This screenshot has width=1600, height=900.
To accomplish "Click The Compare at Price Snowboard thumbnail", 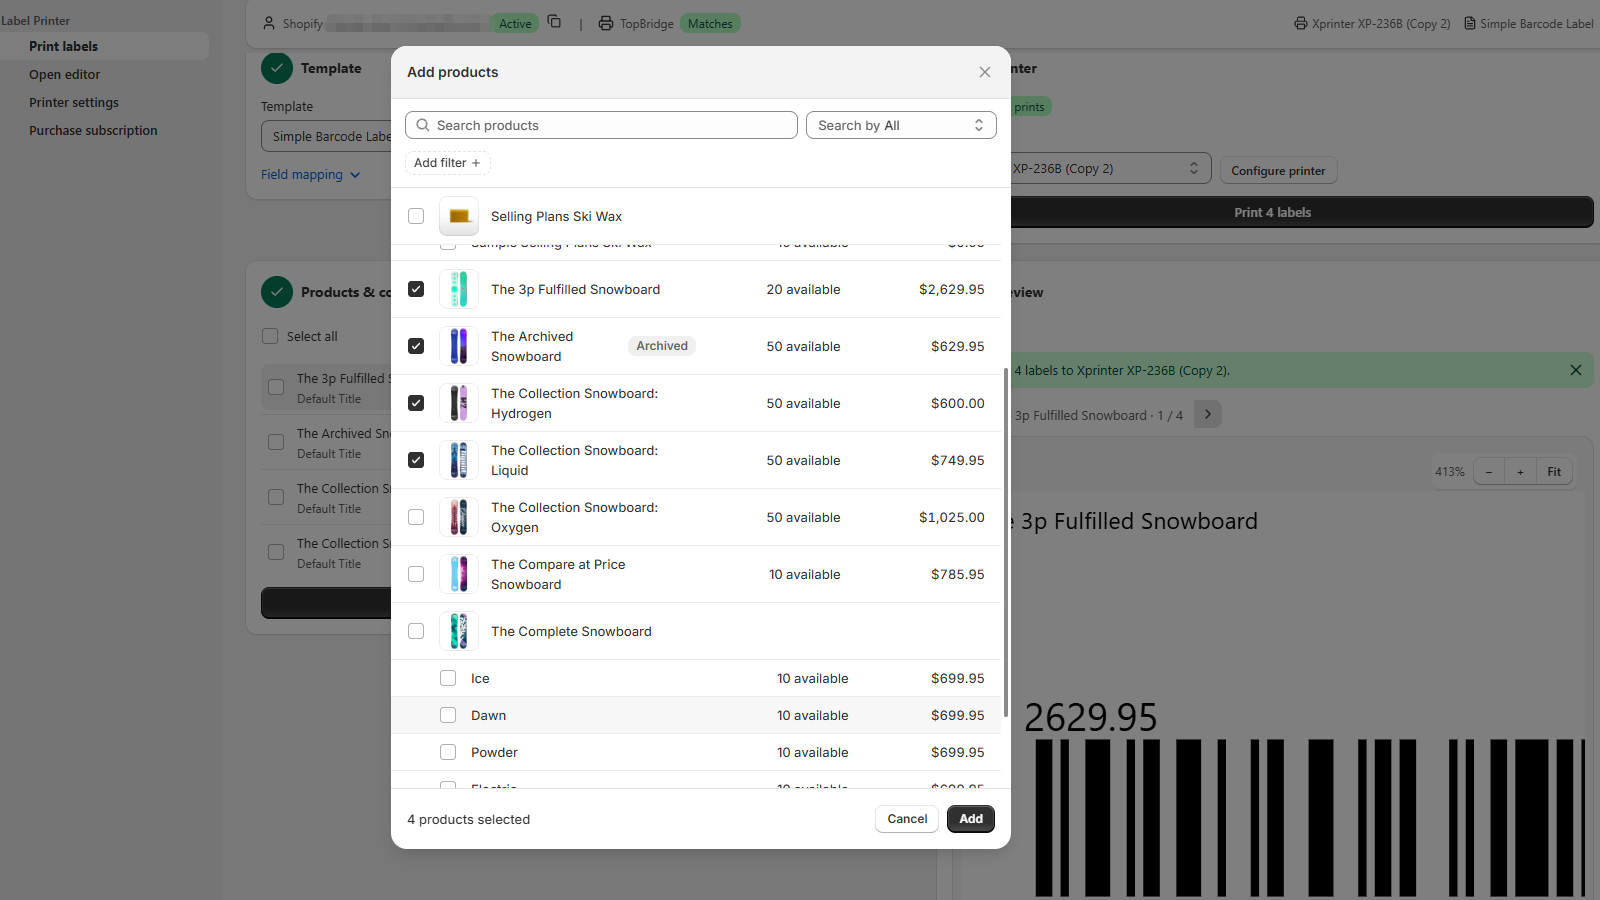I will 459,574.
